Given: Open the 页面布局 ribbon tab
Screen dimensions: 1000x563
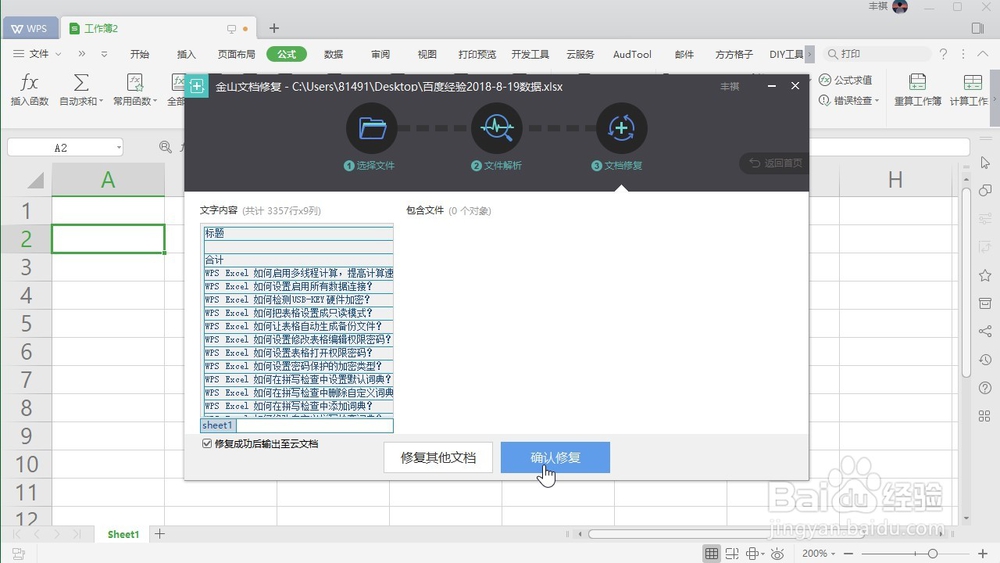Looking at the screenshot, I should coord(236,54).
